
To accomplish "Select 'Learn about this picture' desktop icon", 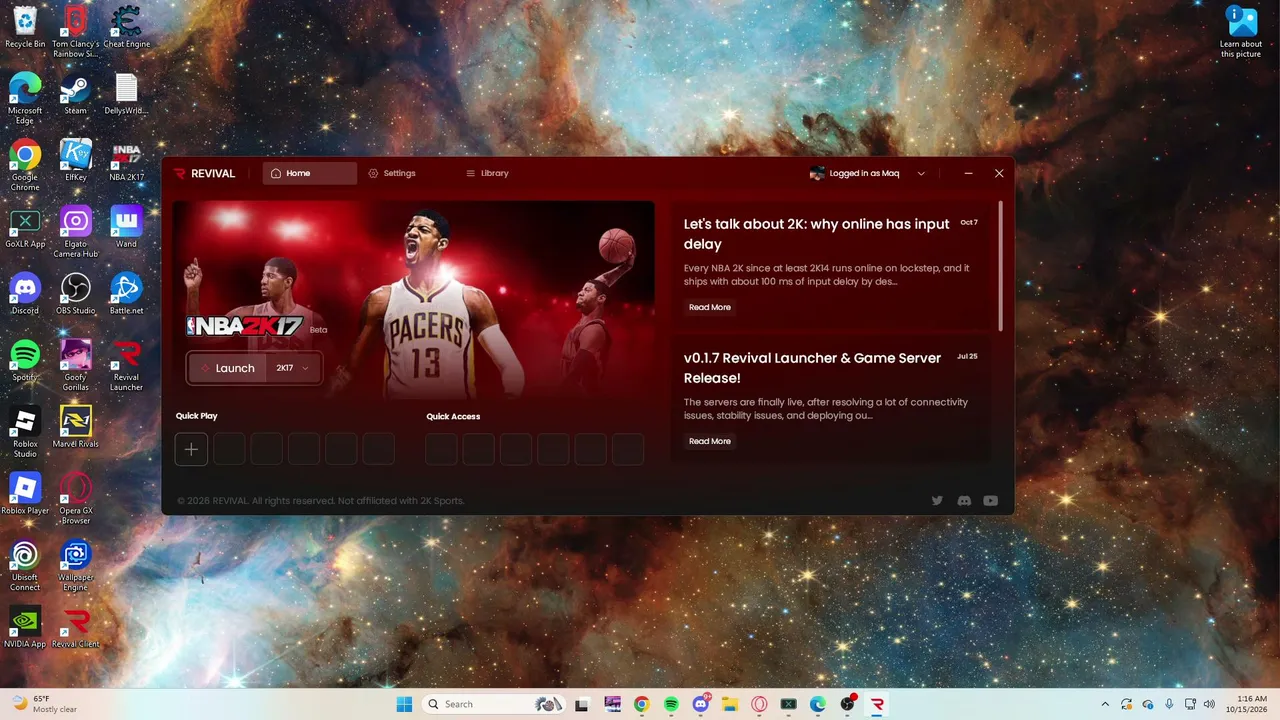I will [1241, 32].
